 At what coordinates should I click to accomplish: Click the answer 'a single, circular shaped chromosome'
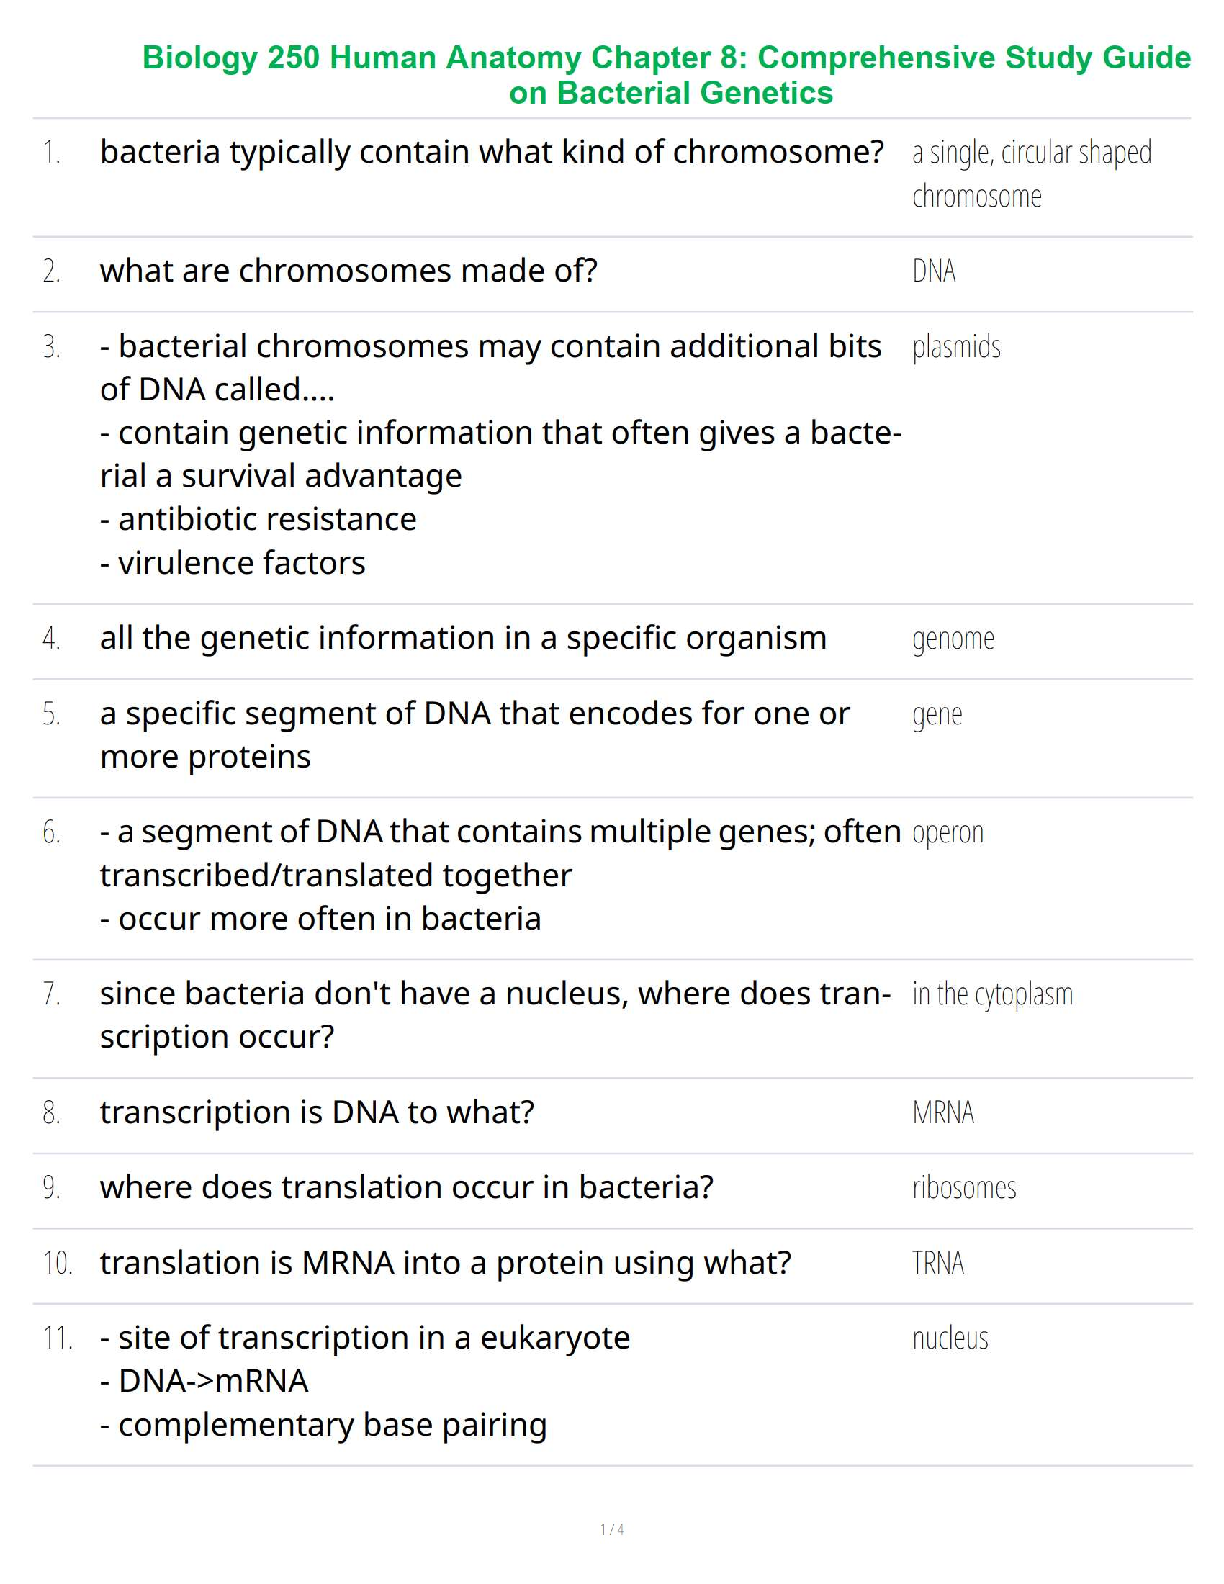click(1030, 174)
